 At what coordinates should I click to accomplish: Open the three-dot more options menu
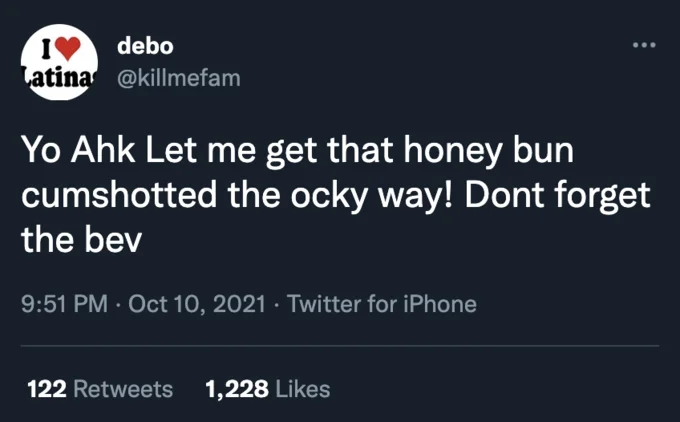644,45
